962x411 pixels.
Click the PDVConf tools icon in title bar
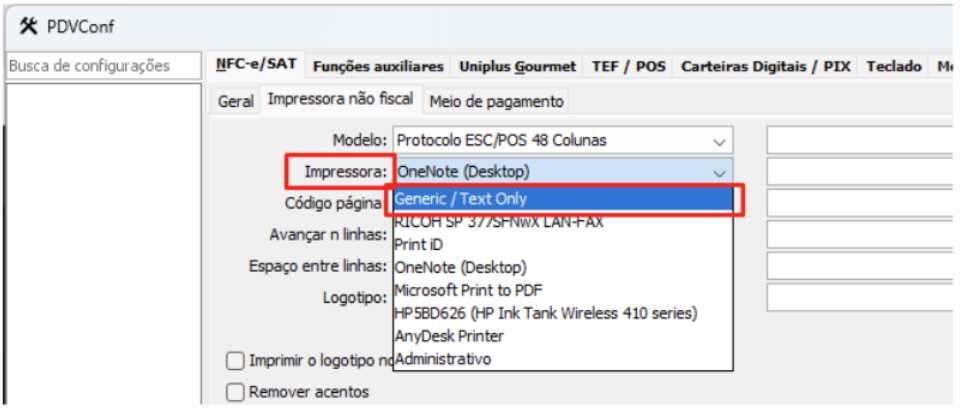pos(28,25)
